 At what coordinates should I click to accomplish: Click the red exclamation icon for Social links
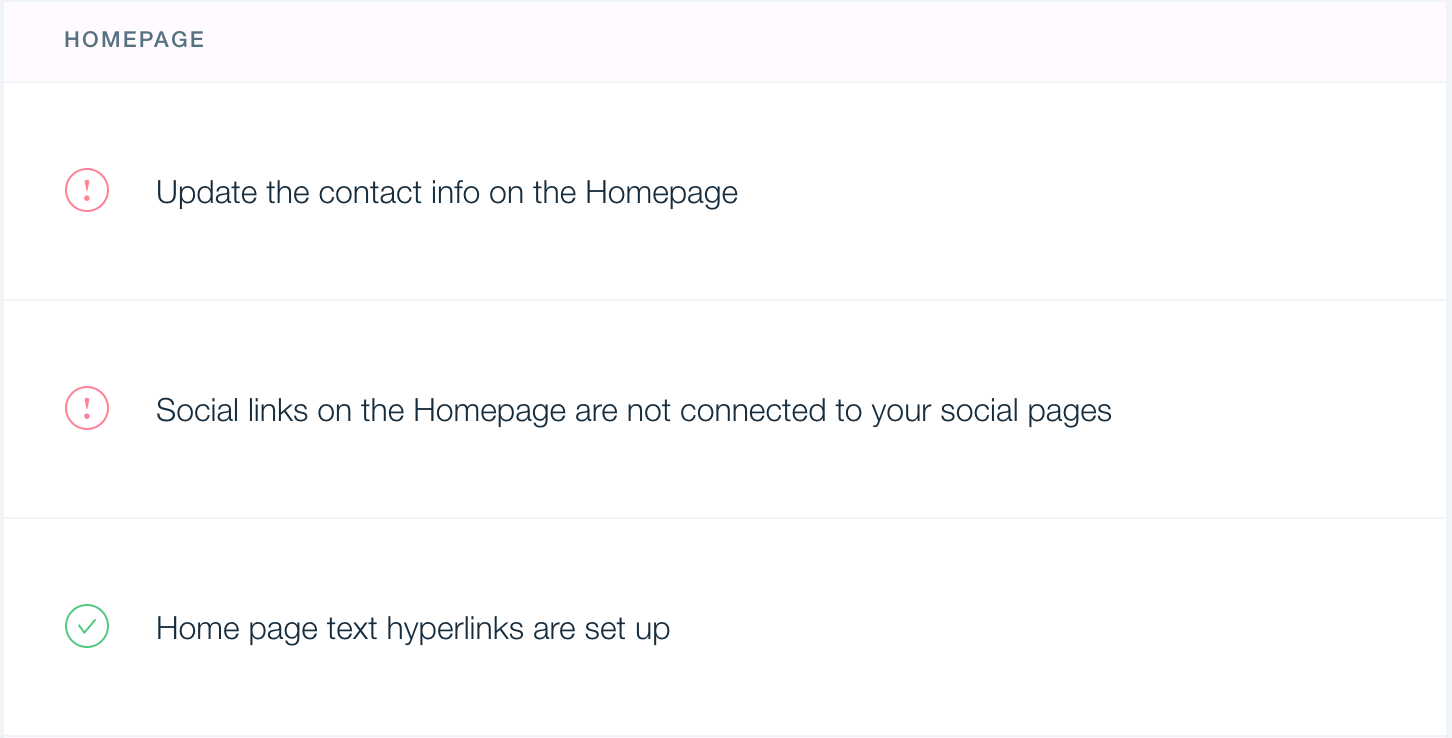tap(87, 408)
